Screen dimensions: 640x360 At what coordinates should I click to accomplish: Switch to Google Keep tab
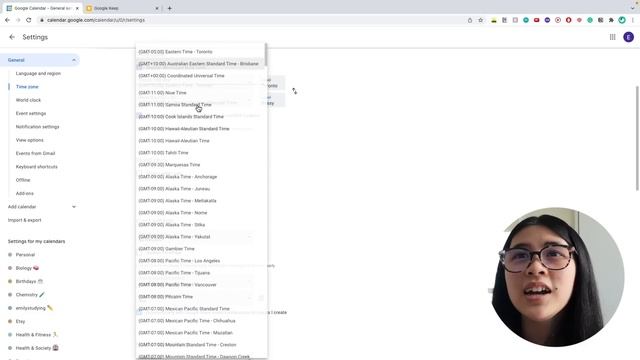pos(122,8)
